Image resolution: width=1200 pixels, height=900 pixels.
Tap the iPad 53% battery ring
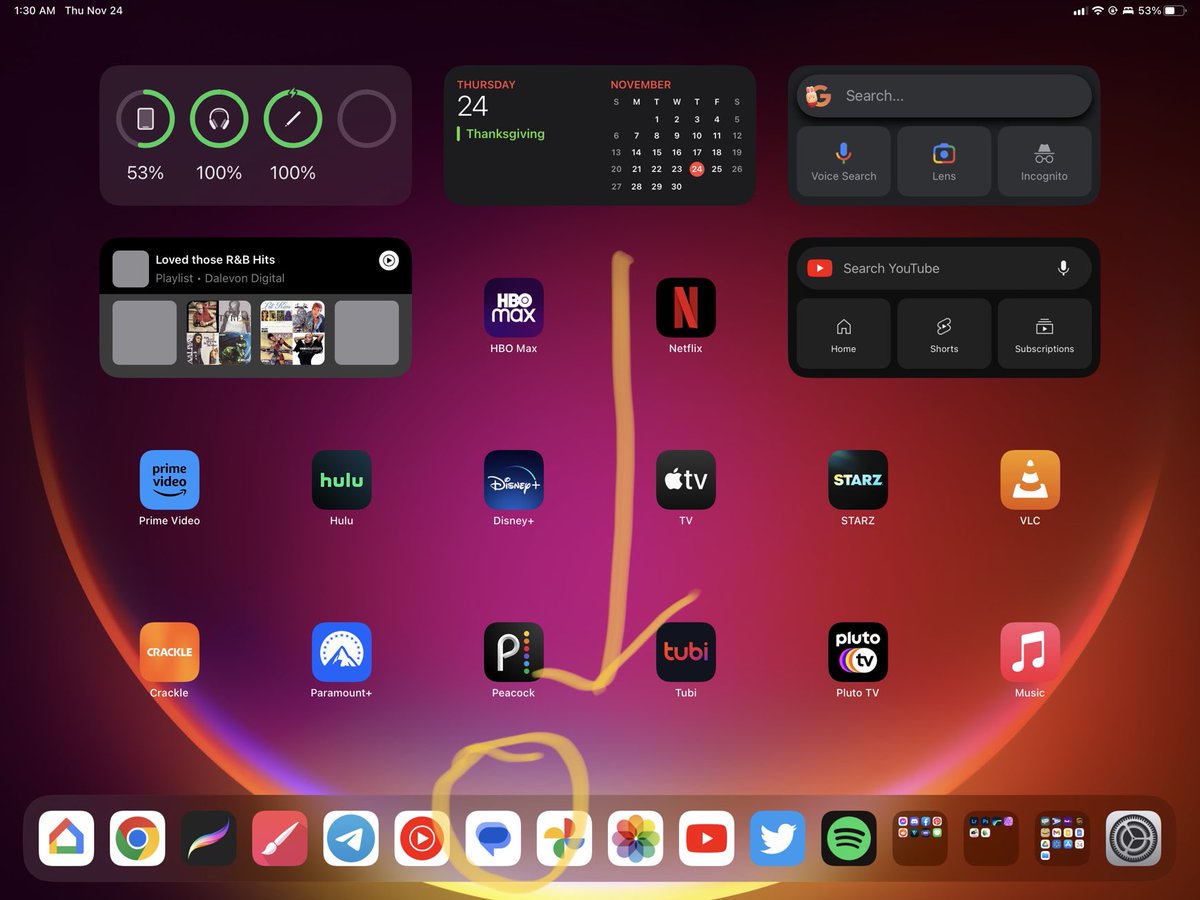pos(145,119)
